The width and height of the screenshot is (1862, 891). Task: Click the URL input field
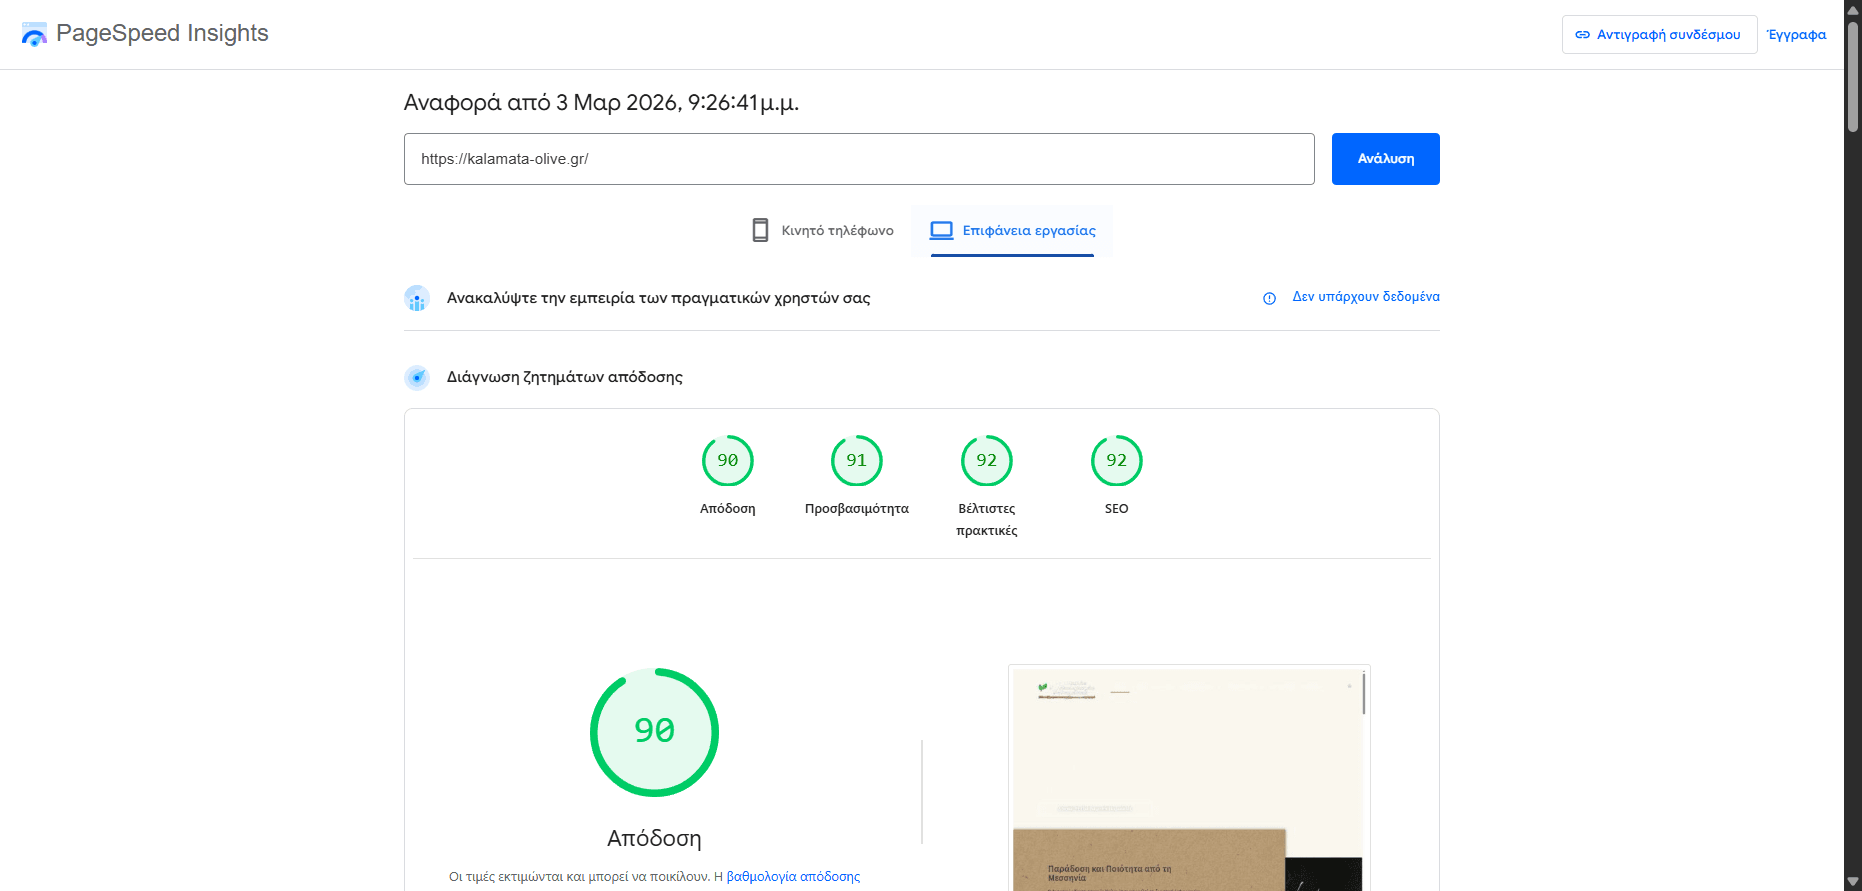pyautogui.click(x=858, y=159)
